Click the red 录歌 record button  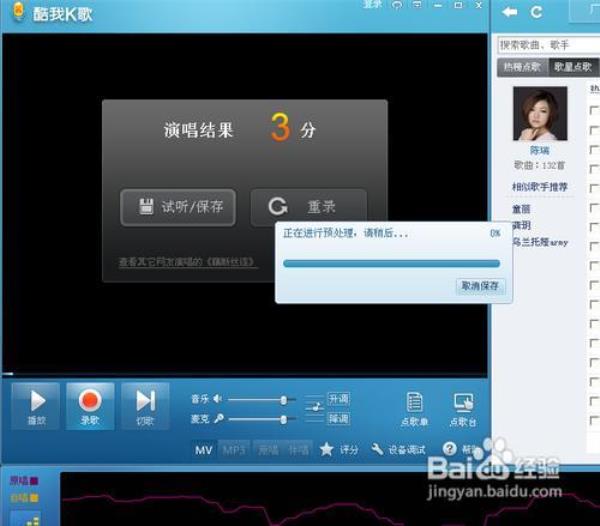click(90, 406)
